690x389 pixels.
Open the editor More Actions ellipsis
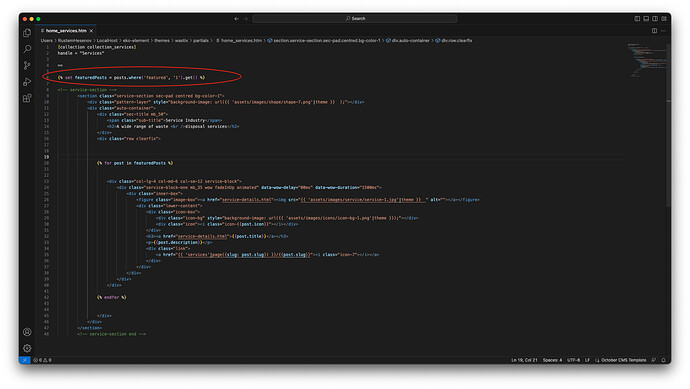[663, 31]
